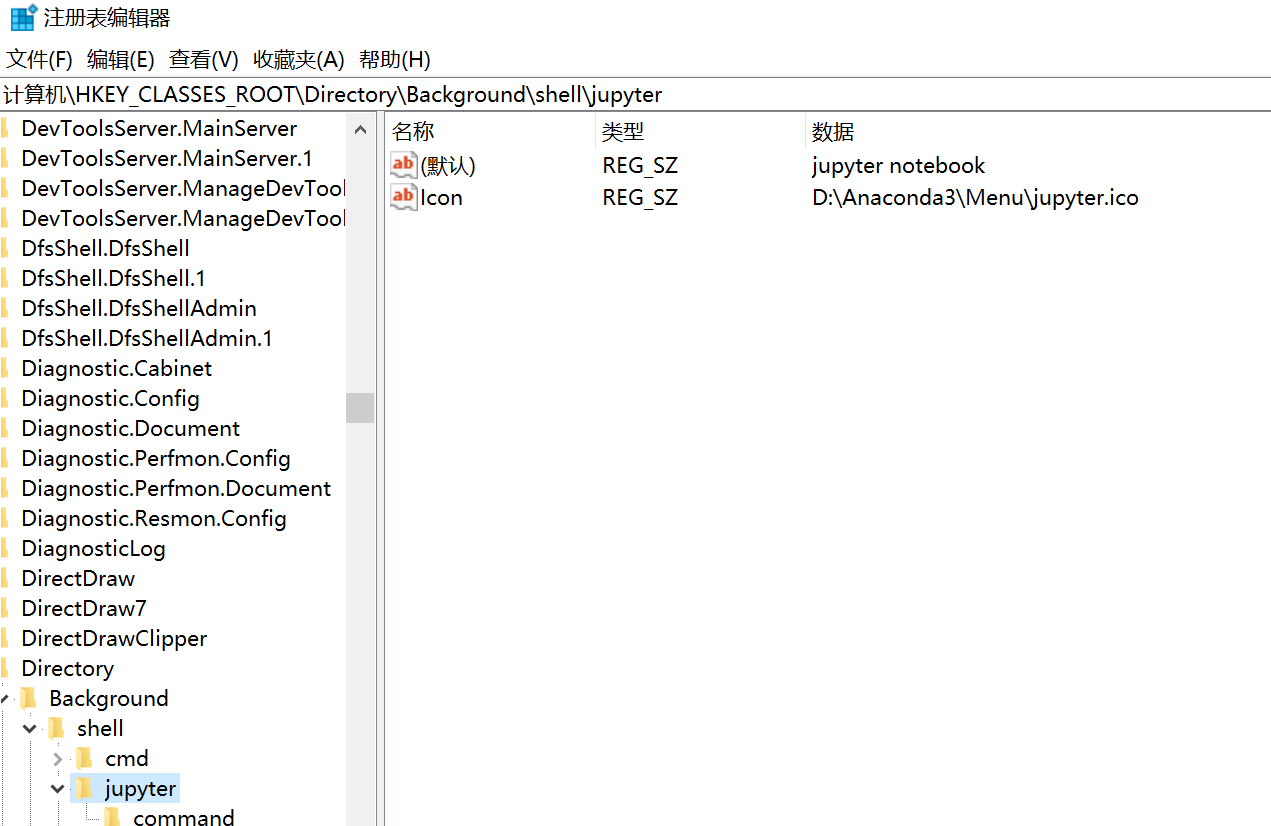Click the ab icon next to Icon value
The image size is (1271, 826).
pos(403,197)
